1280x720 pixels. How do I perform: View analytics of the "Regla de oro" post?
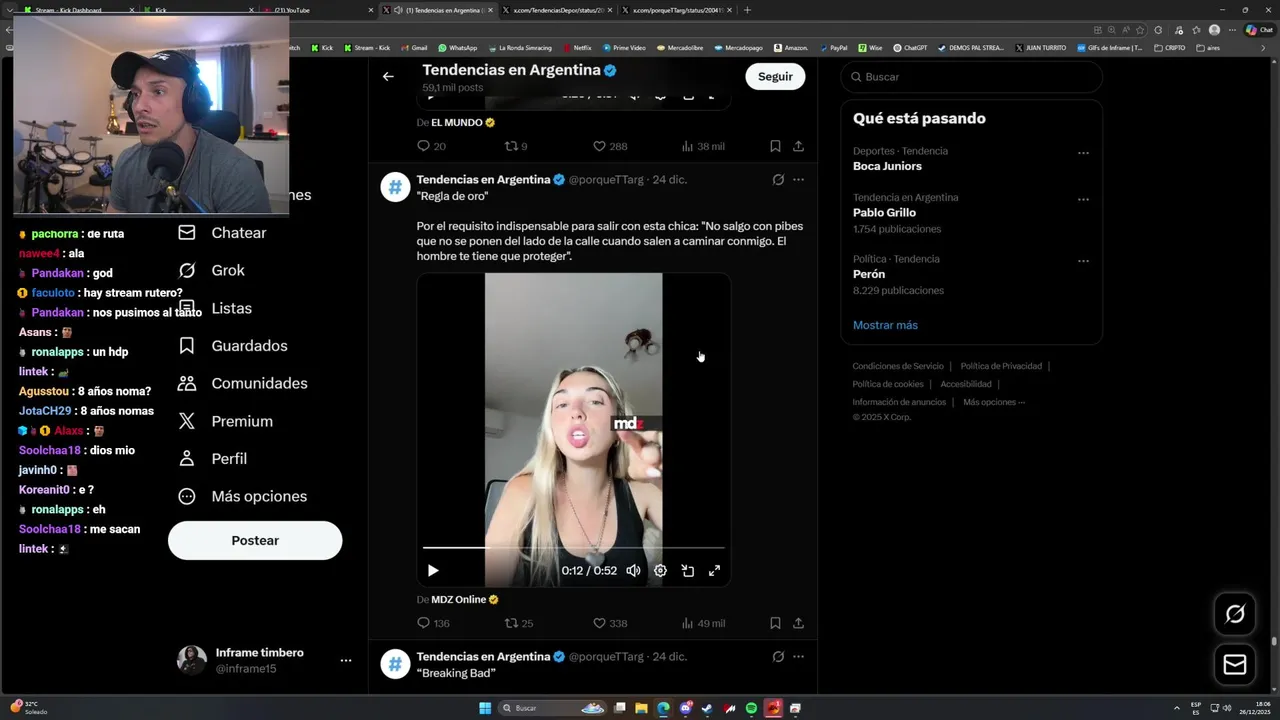[703, 623]
